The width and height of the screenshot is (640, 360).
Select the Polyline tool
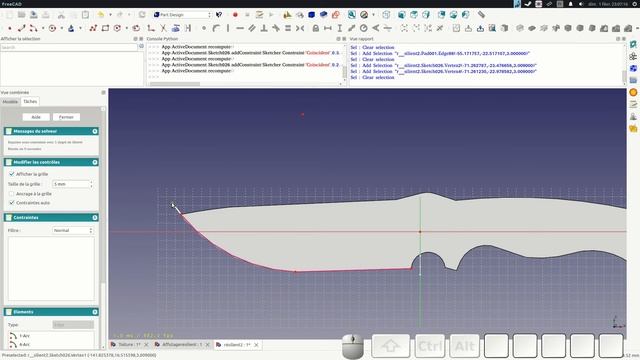93,28
